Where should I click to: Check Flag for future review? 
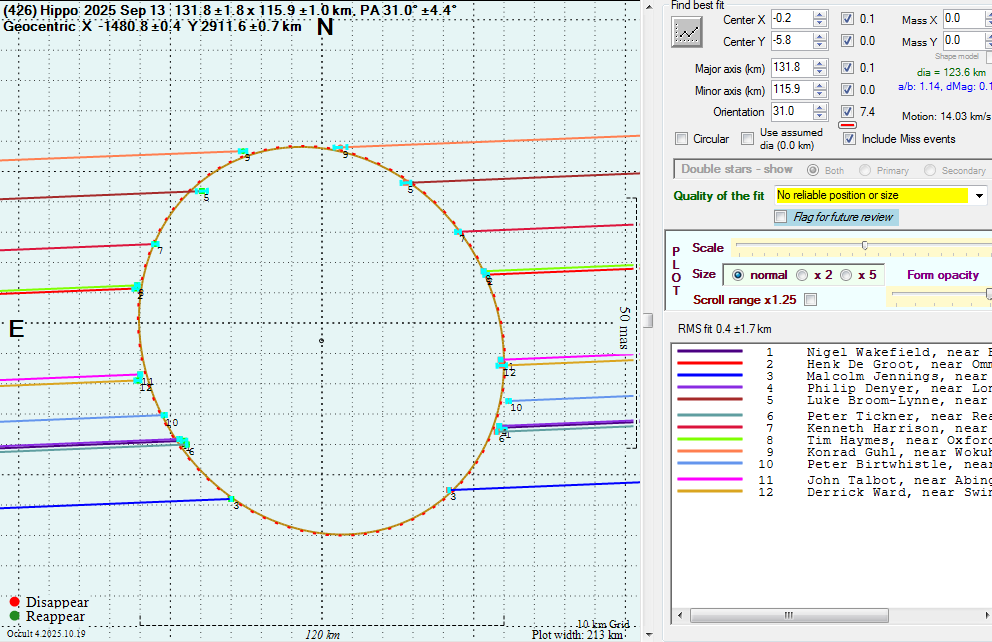781,217
